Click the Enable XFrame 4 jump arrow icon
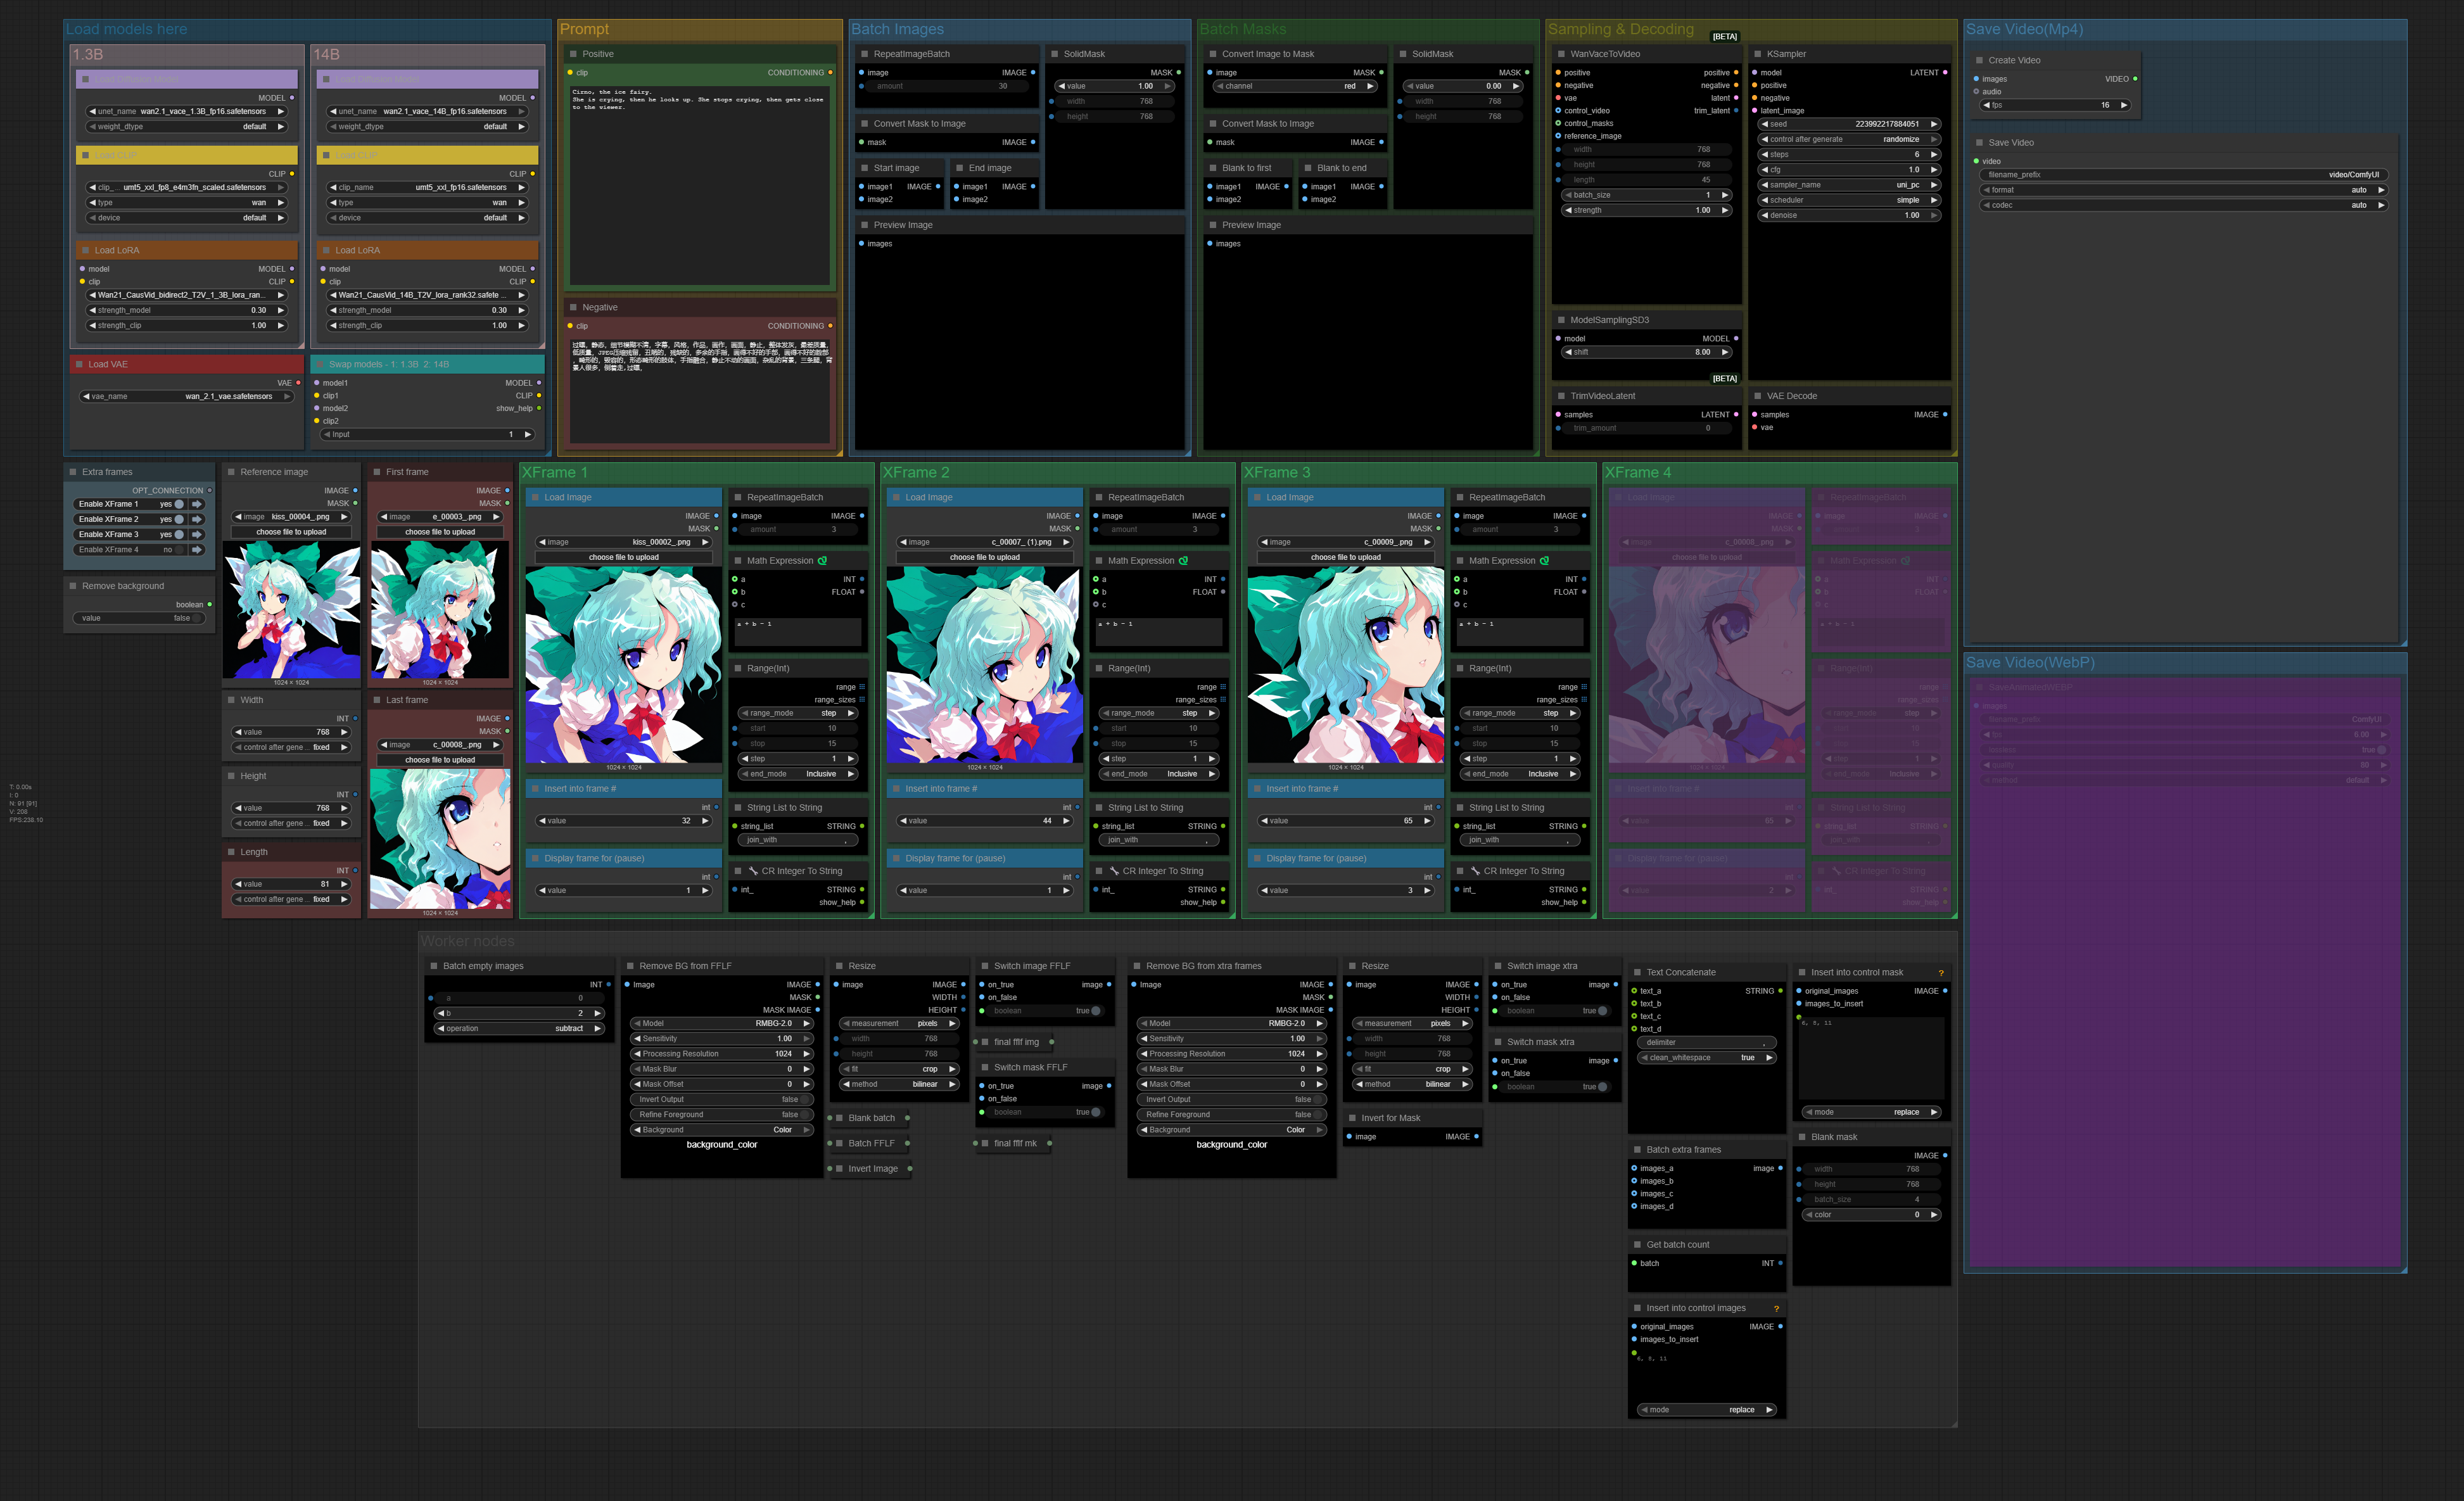Viewport: 2464px width, 1501px height. tap(197, 550)
